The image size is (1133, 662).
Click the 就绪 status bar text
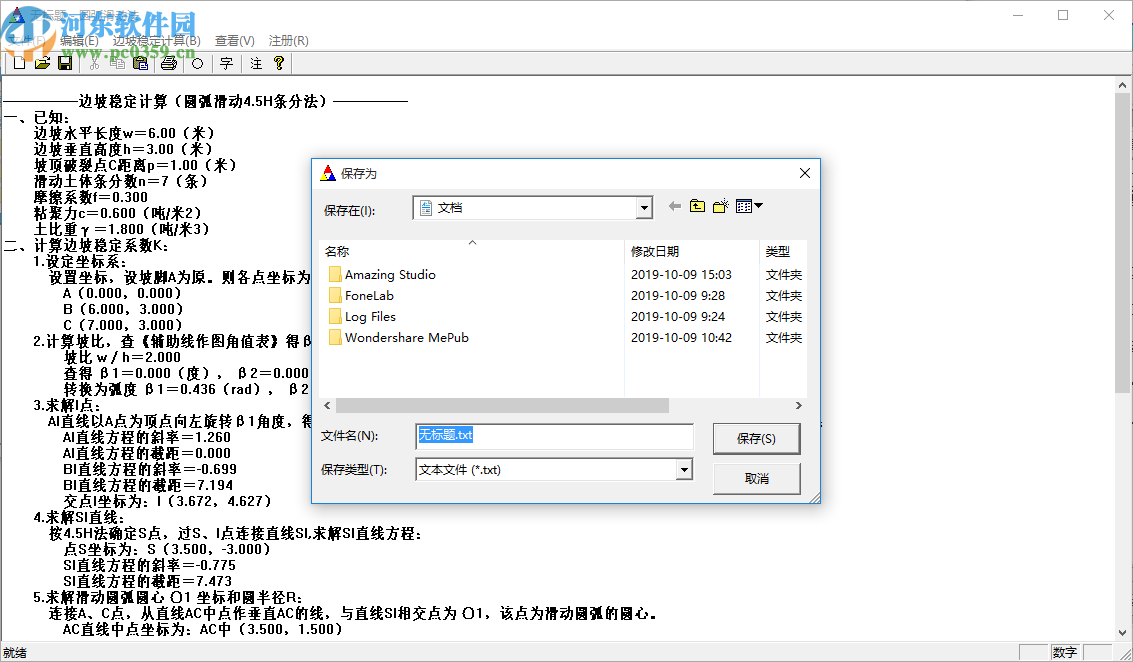click(x=15, y=653)
